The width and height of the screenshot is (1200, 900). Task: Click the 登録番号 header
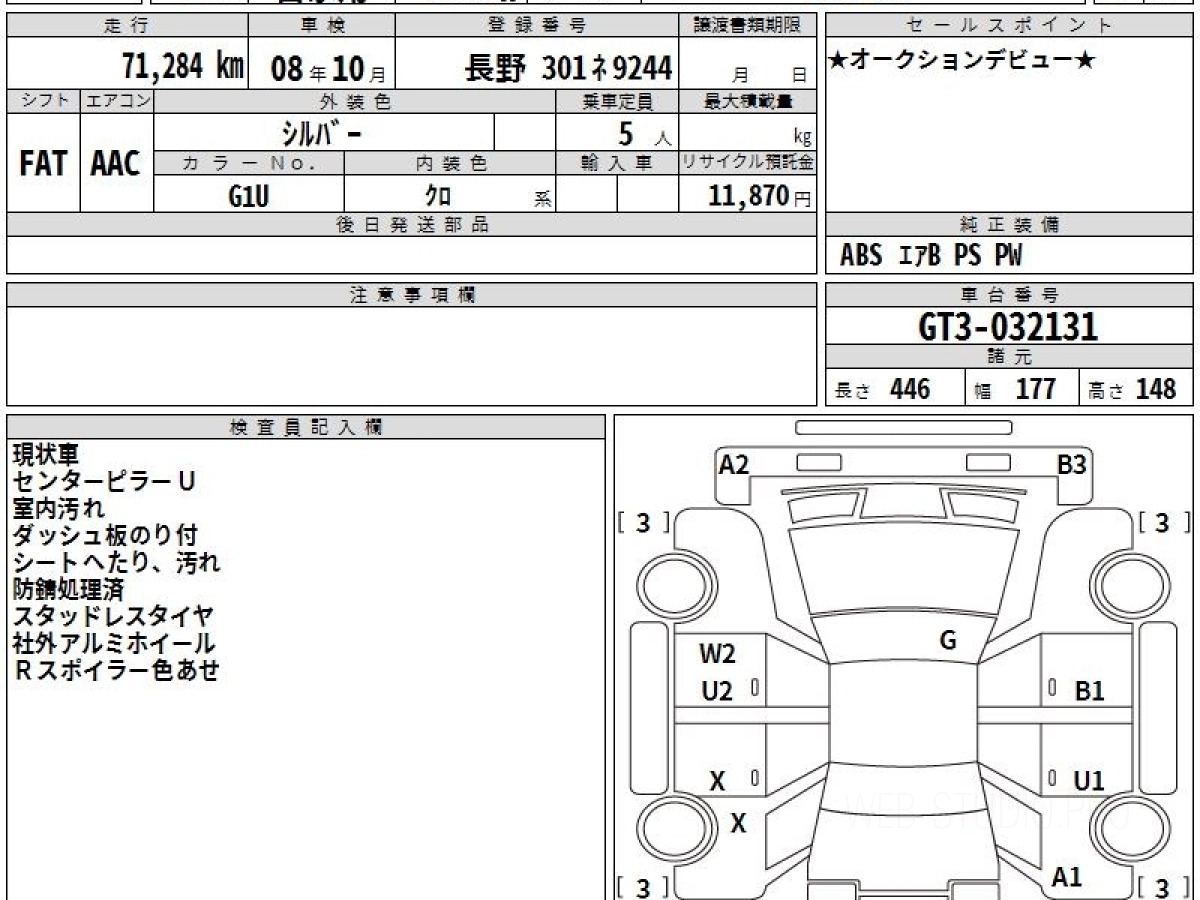click(x=538, y=25)
